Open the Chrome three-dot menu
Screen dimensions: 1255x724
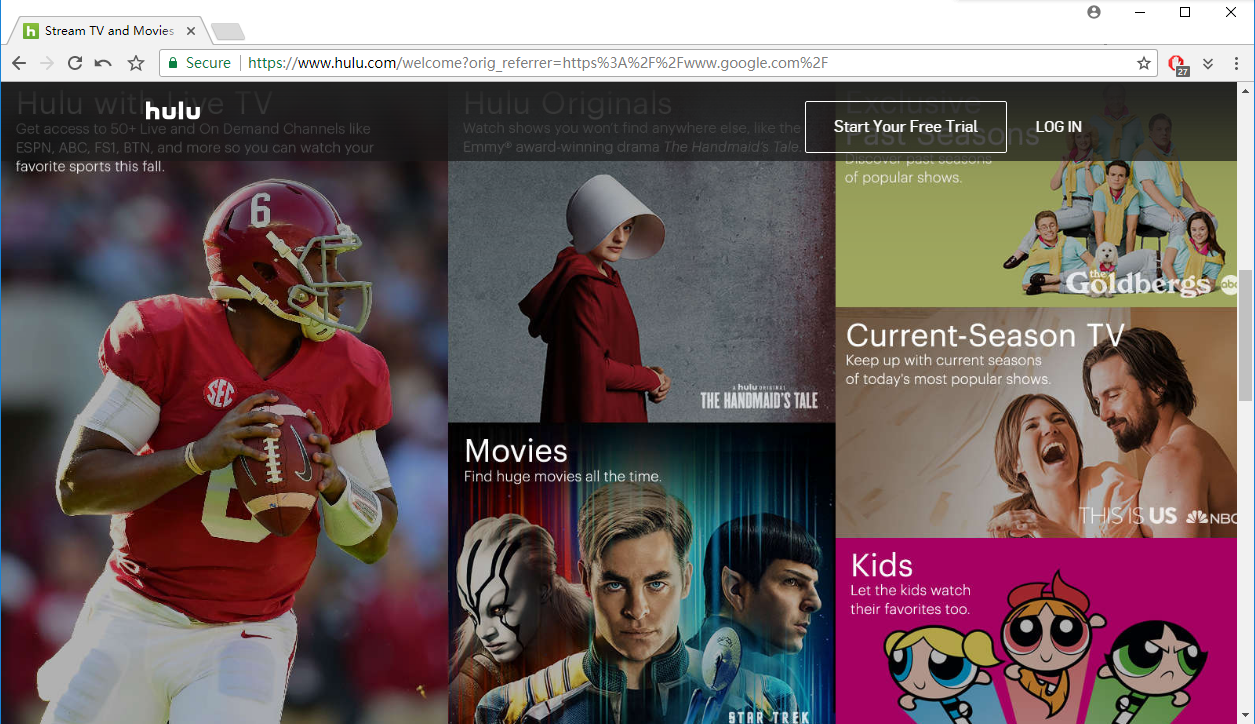pos(1237,63)
